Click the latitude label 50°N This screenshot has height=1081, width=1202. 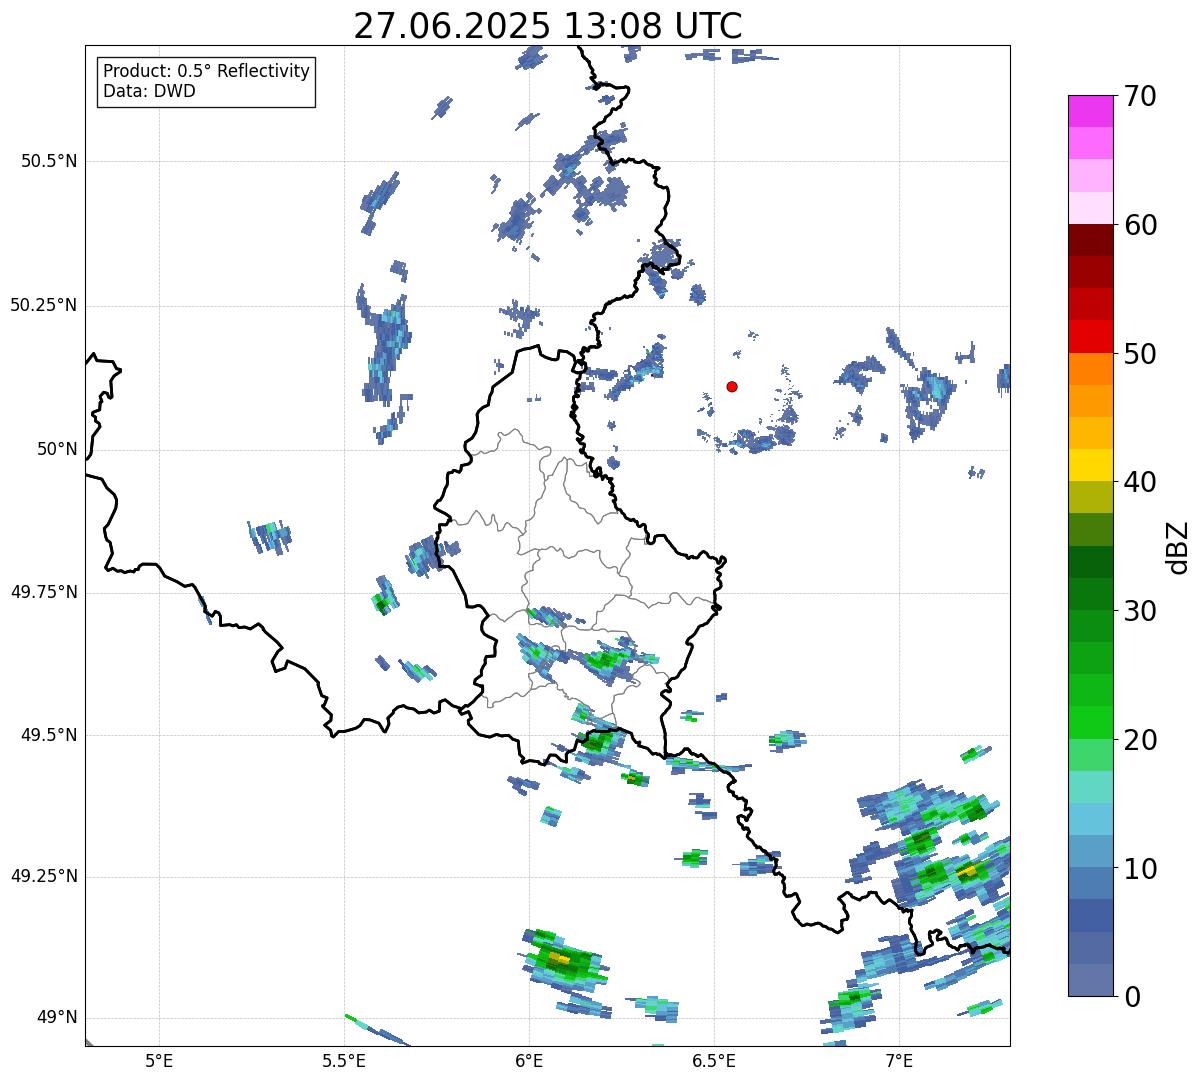(x=57, y=449)
